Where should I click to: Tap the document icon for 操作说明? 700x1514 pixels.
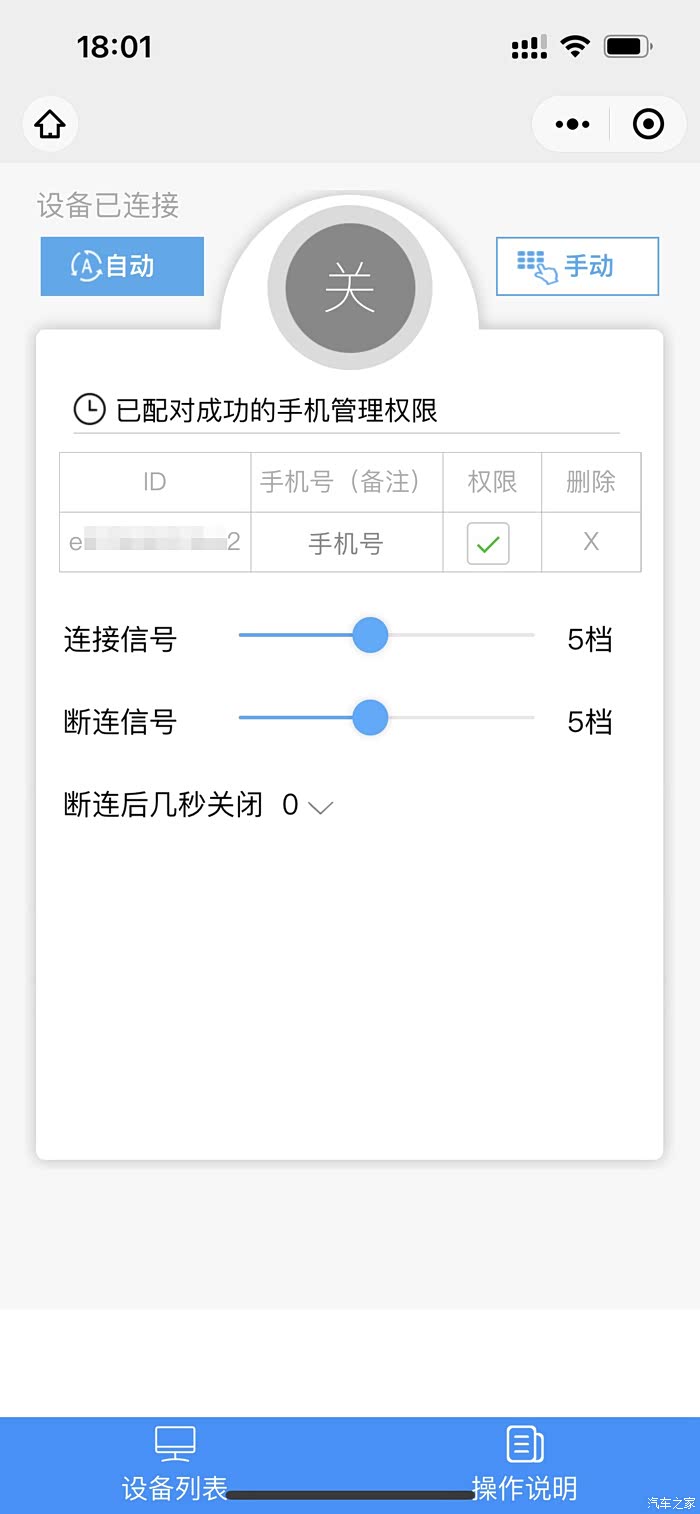click(x=525, y=1444)
